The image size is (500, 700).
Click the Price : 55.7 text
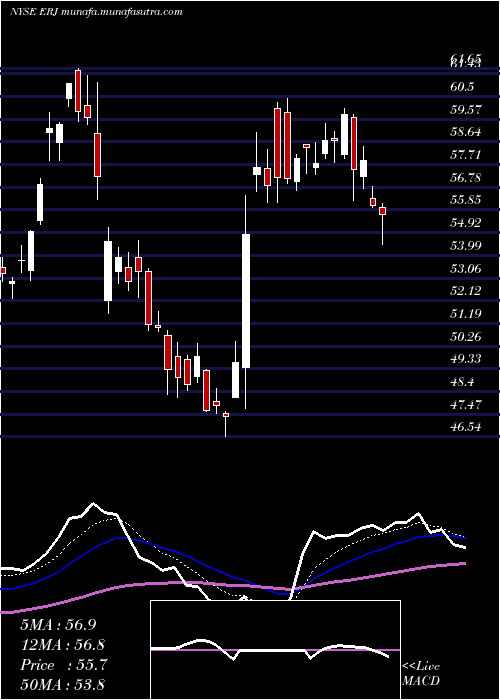coord(63,665)
